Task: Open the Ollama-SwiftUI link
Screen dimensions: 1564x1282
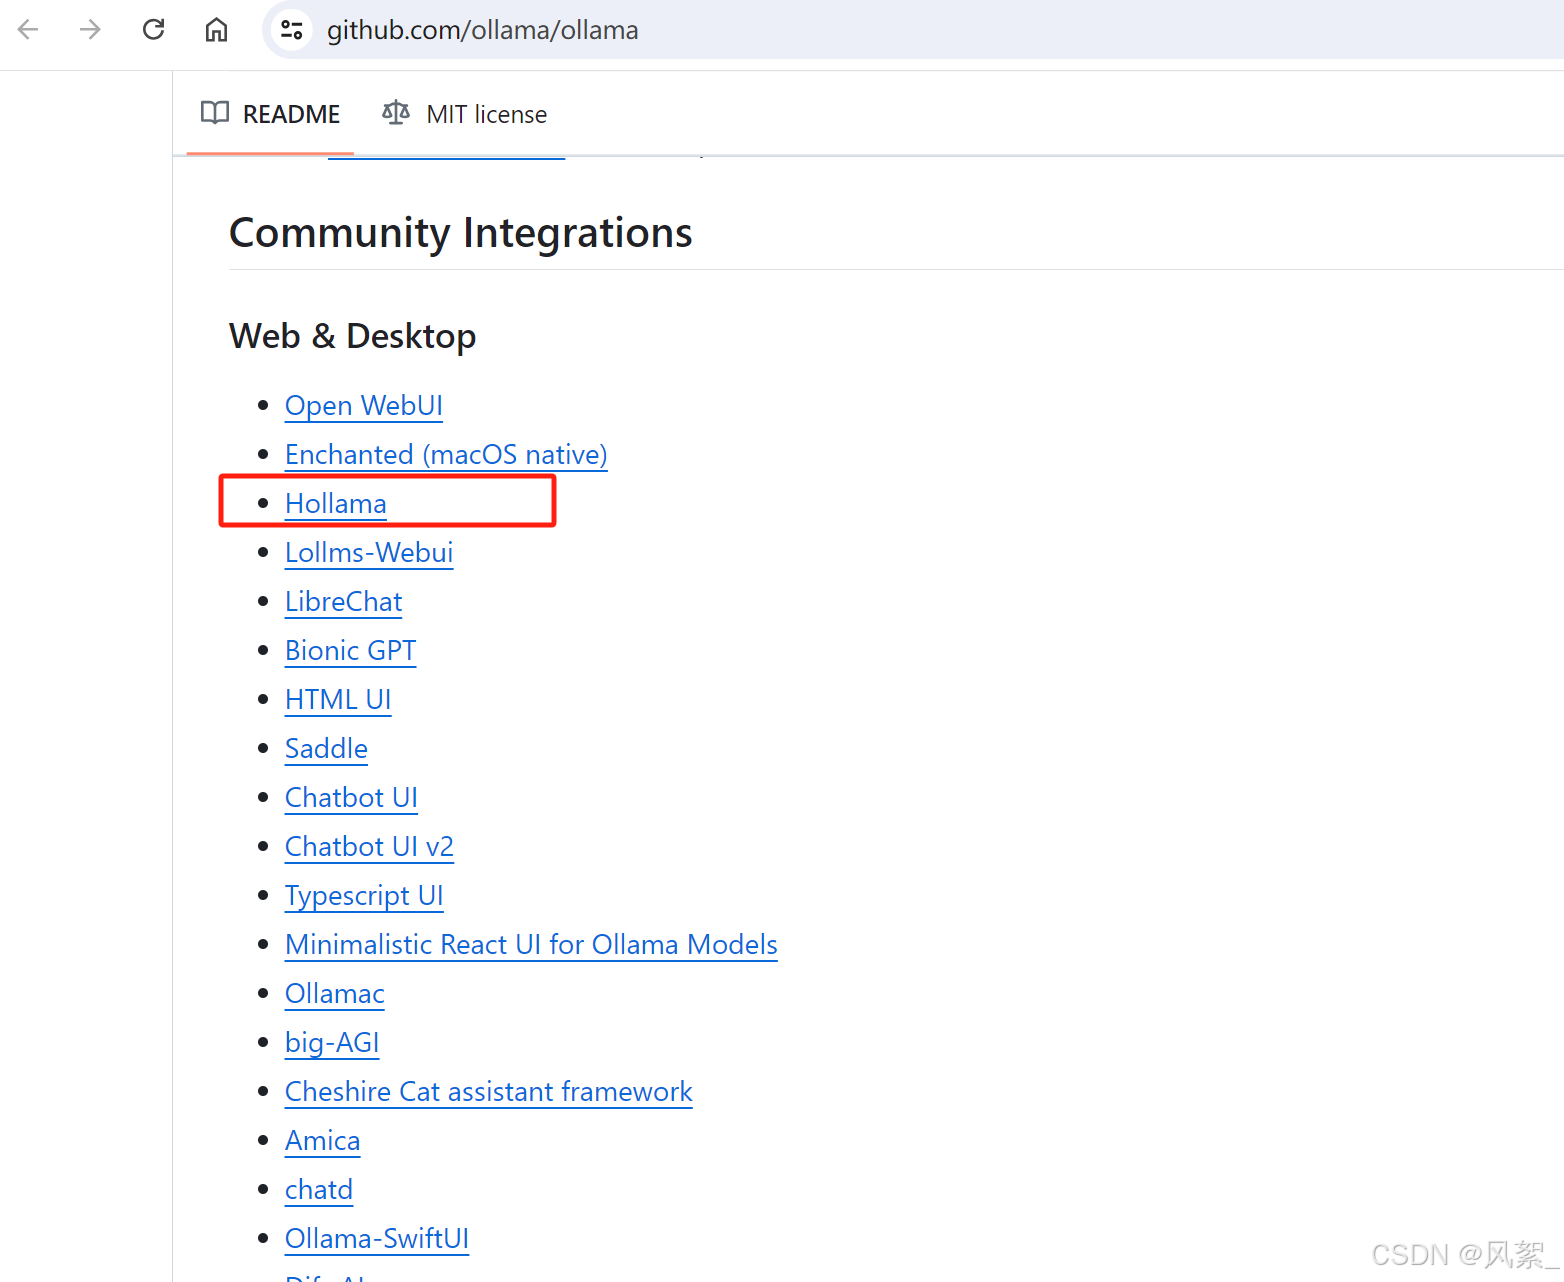Action: (377, 1238)
